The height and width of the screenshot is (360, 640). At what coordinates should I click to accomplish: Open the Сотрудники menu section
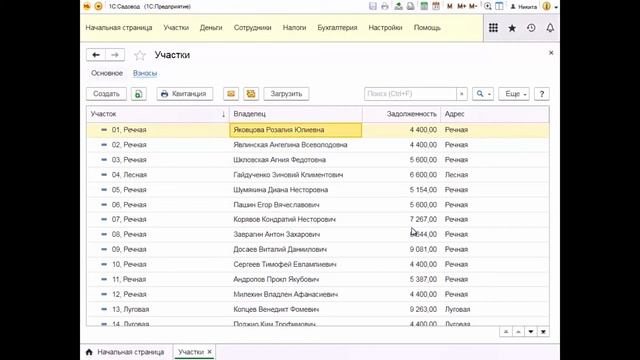(252, 28)
